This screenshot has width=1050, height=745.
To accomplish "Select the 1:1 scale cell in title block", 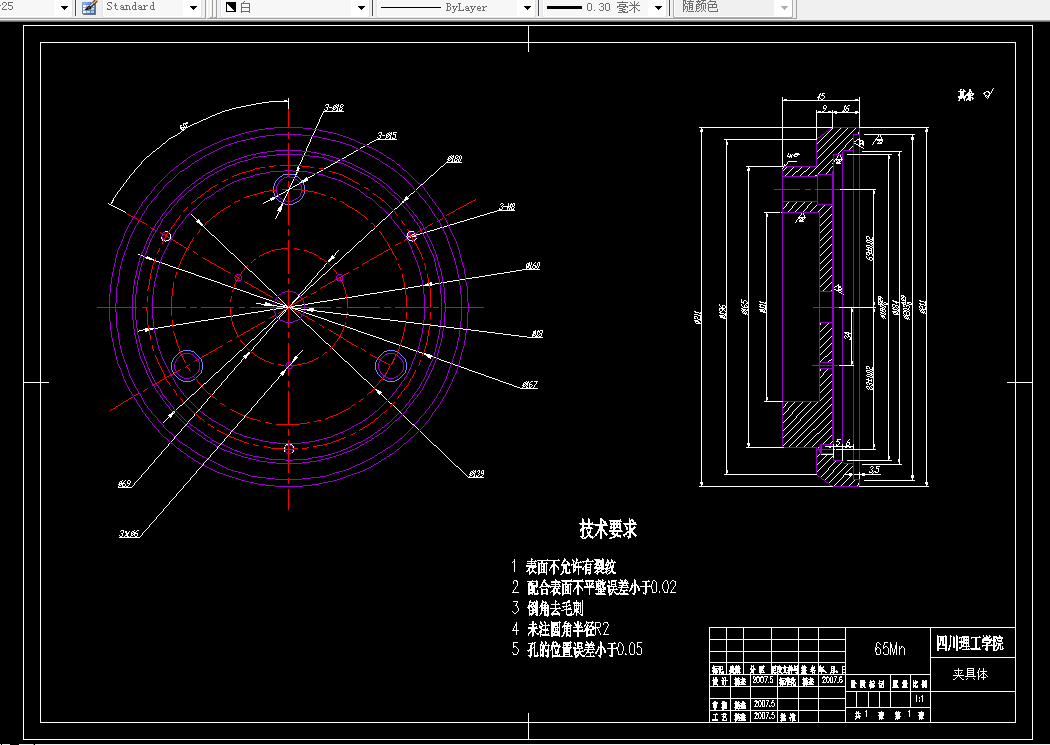I will point(919,699).
